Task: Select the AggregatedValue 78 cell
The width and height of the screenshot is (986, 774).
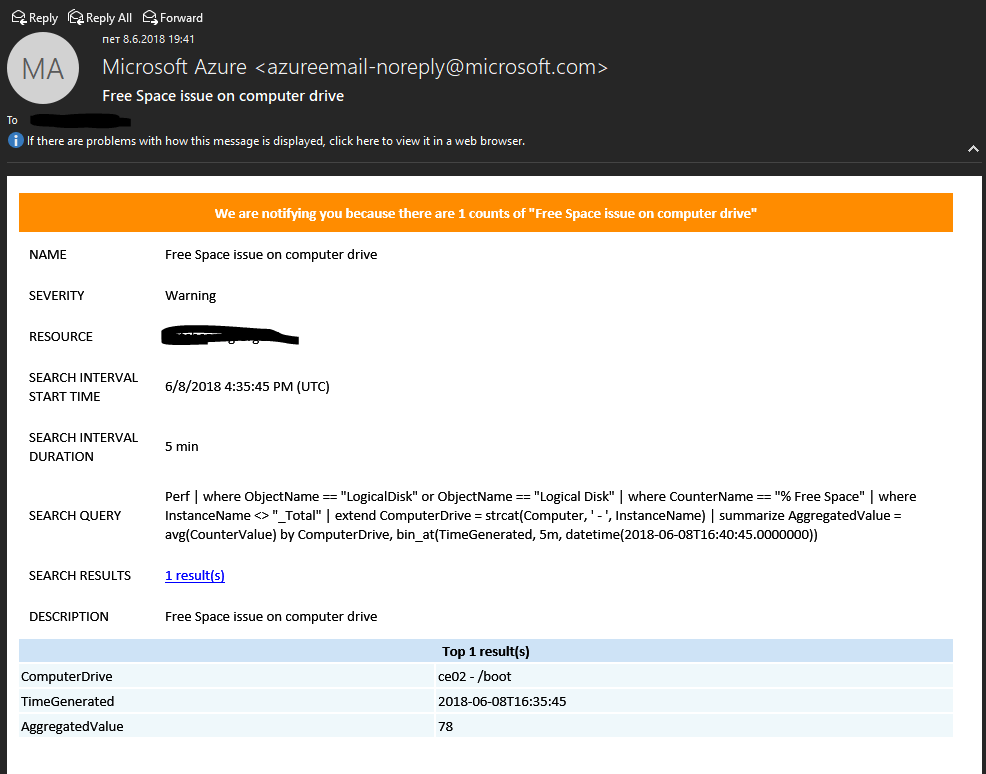Action: 446,726
